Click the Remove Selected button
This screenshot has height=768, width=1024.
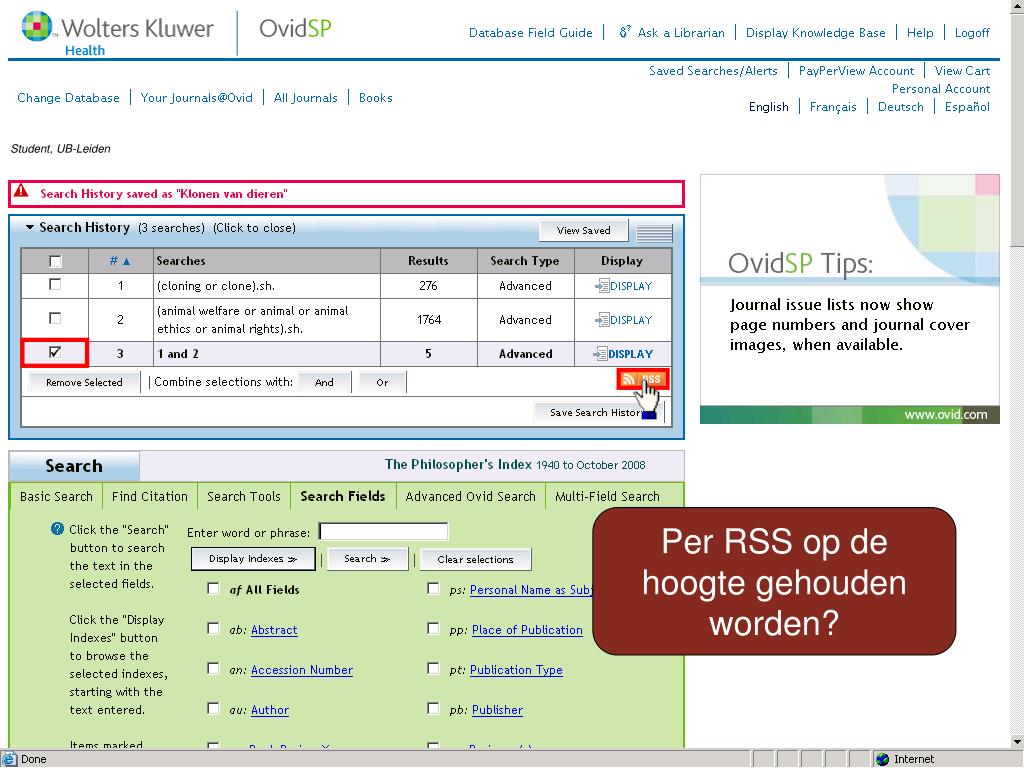[x=84, y=383]
